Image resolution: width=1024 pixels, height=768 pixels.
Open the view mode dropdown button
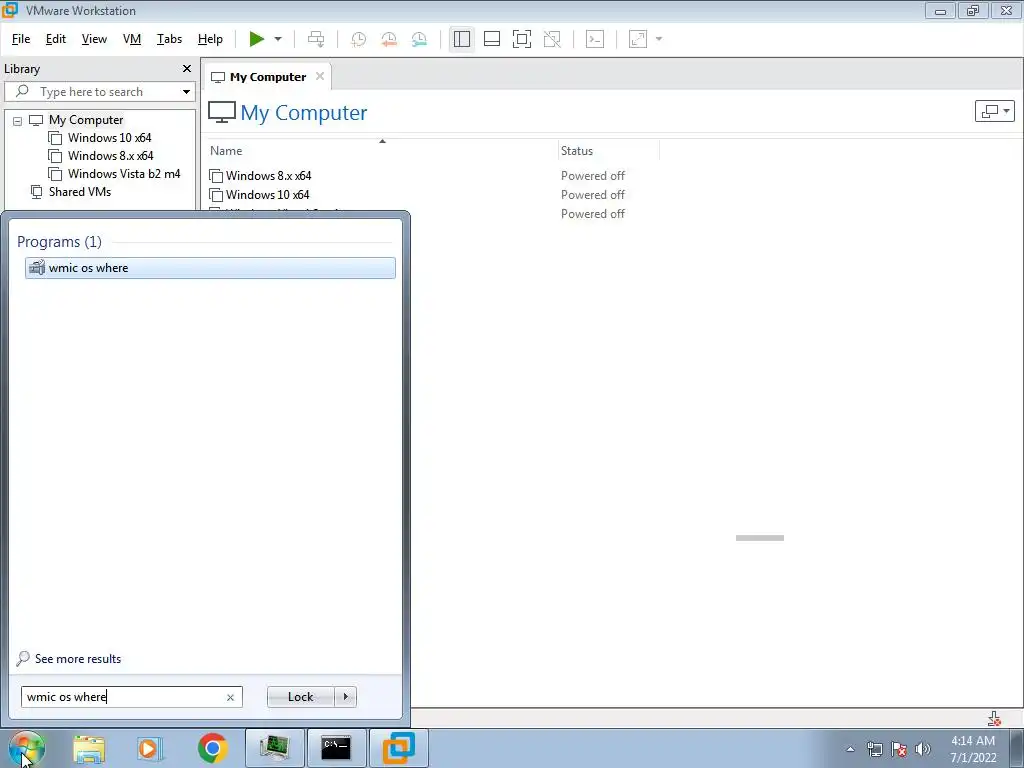(x=995, y=111)
